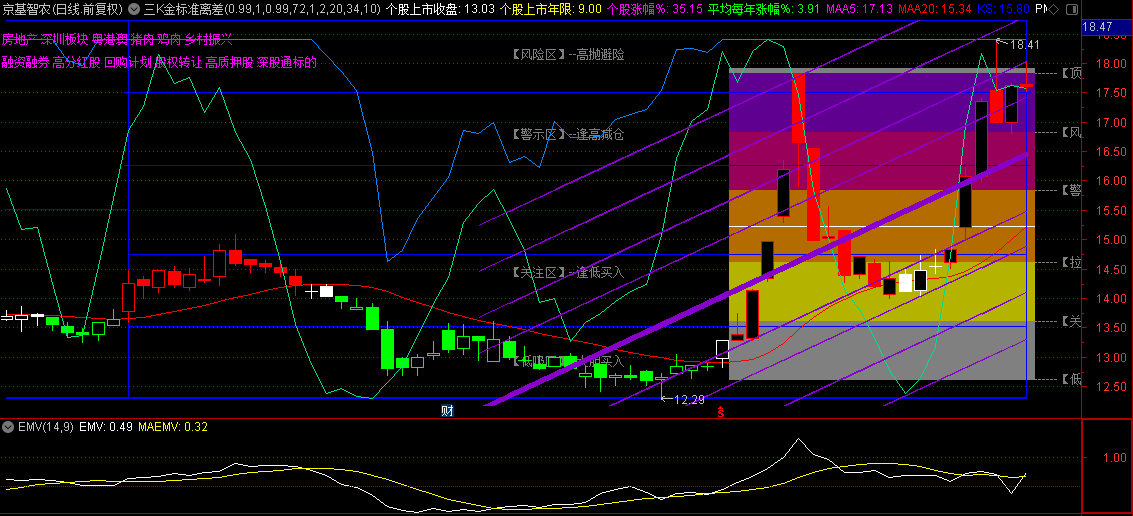Select the 京基智农(日线.前复权) chart title
Screen dimensions: 1133x516
(63, 9)
